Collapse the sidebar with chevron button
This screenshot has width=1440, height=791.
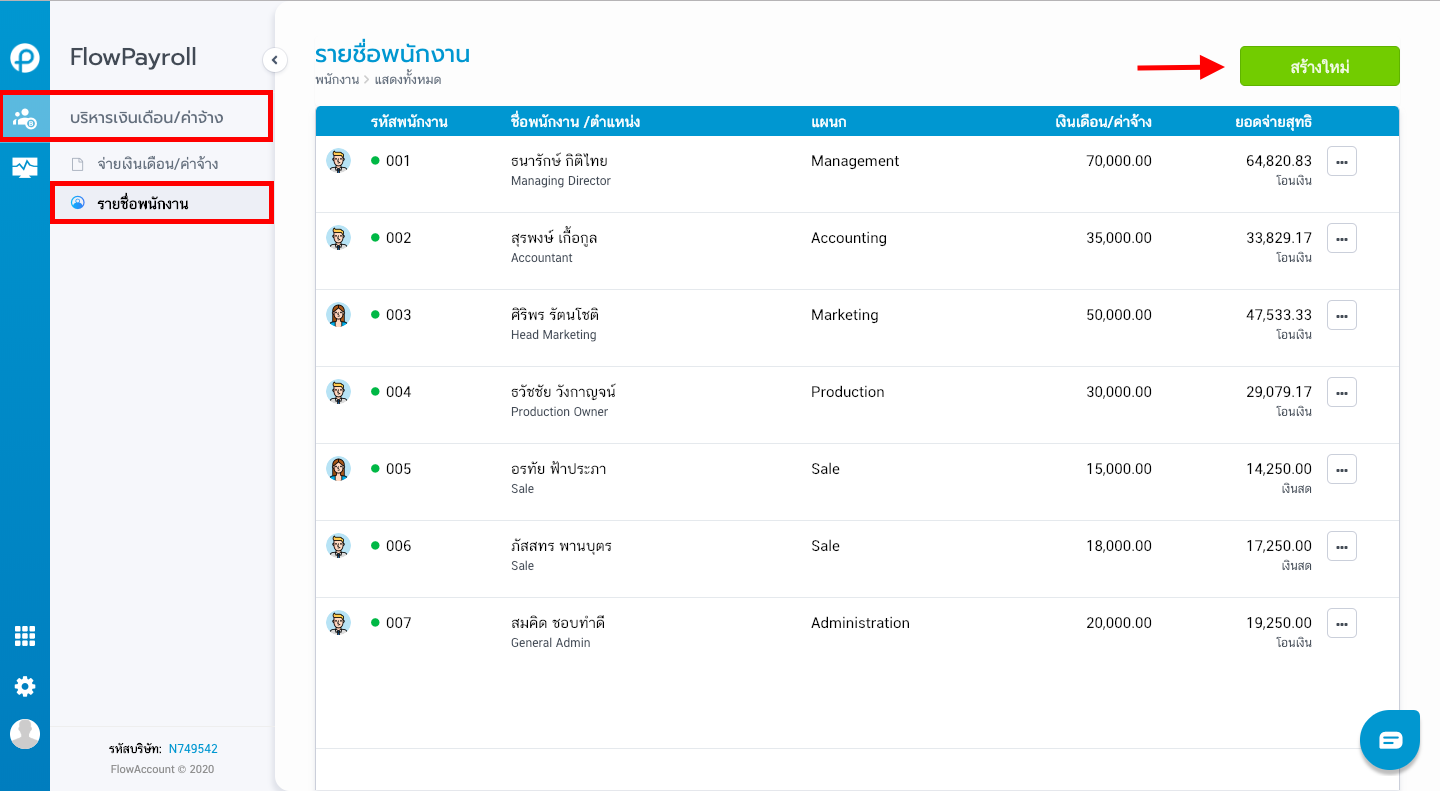click(x=275, y=60)
